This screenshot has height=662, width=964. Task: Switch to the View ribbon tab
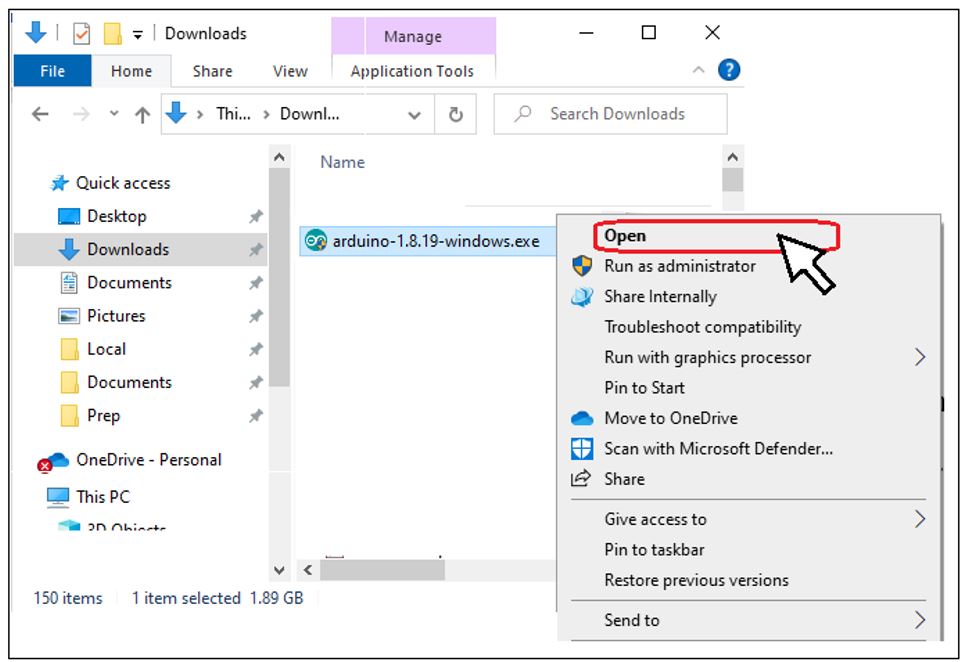click(x=290, y=71)
